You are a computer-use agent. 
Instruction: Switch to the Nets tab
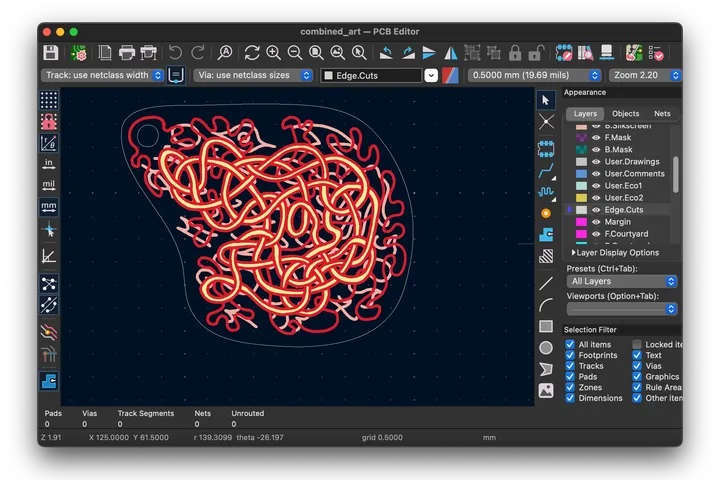(x=662, y=114)
